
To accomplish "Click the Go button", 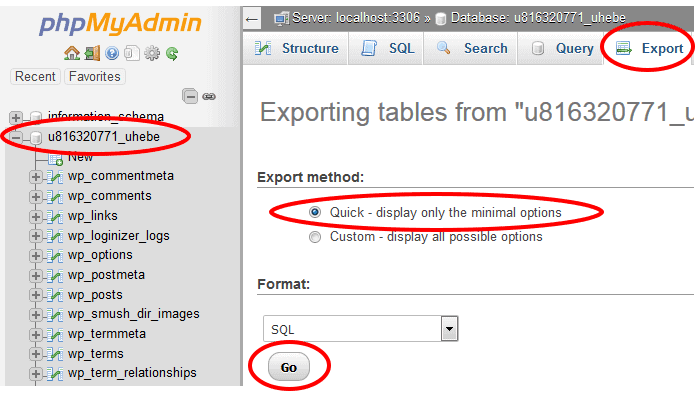I will point(289,367).
